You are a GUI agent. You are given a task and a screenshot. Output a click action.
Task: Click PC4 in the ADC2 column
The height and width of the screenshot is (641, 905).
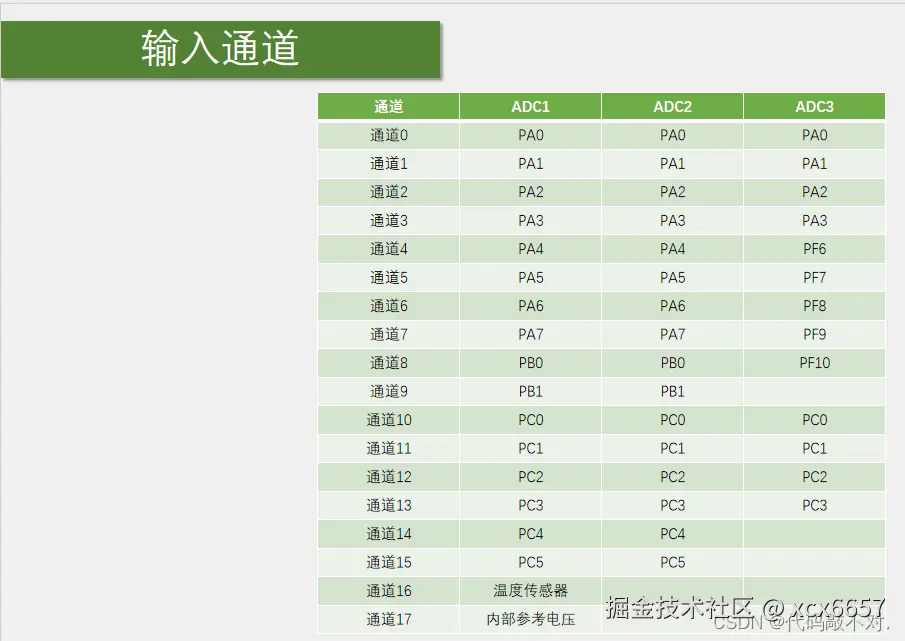[x=672, y=534]
